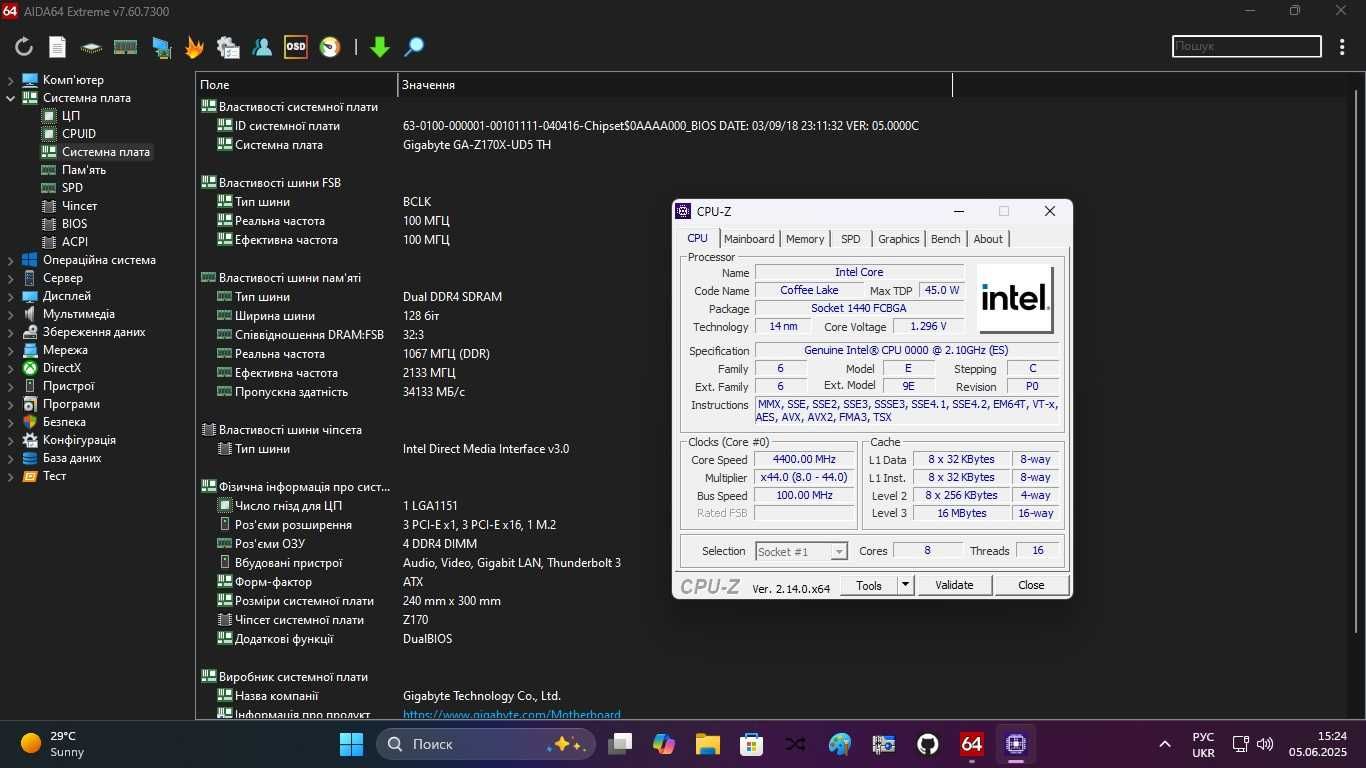Open the CPU chip toolbar icon
1366x768 pixels.
click(x=91, y=46)
